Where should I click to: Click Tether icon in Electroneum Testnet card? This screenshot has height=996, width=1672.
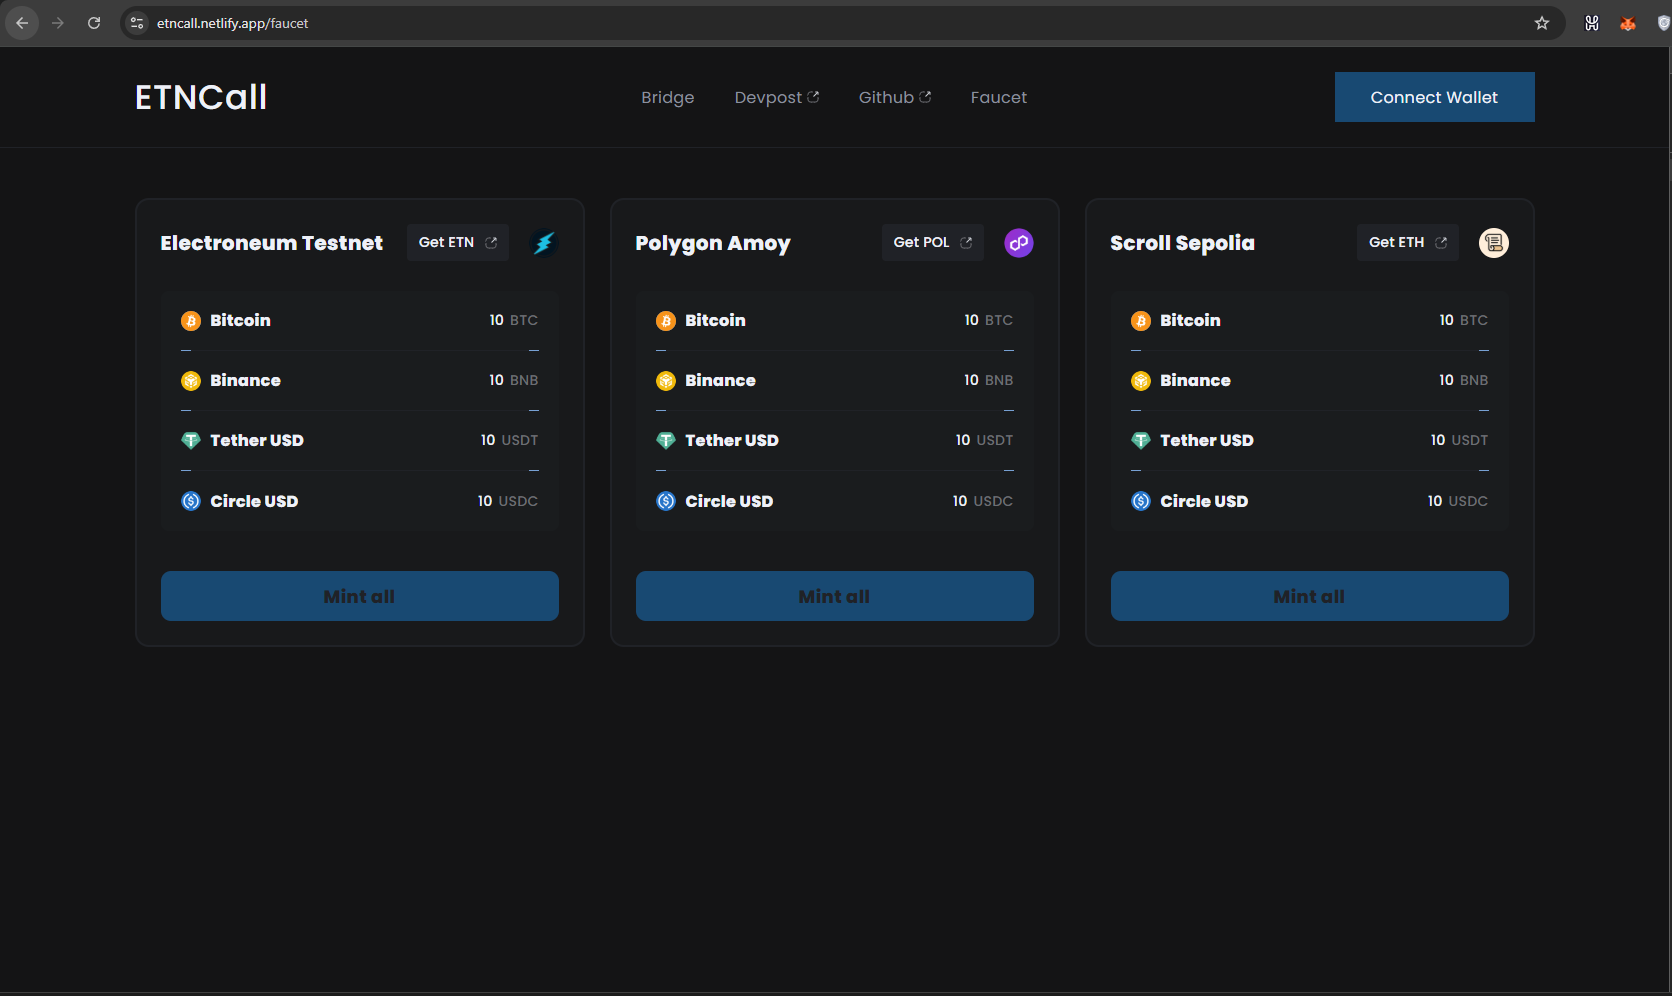pyautogui.click(x=191, y=441)
